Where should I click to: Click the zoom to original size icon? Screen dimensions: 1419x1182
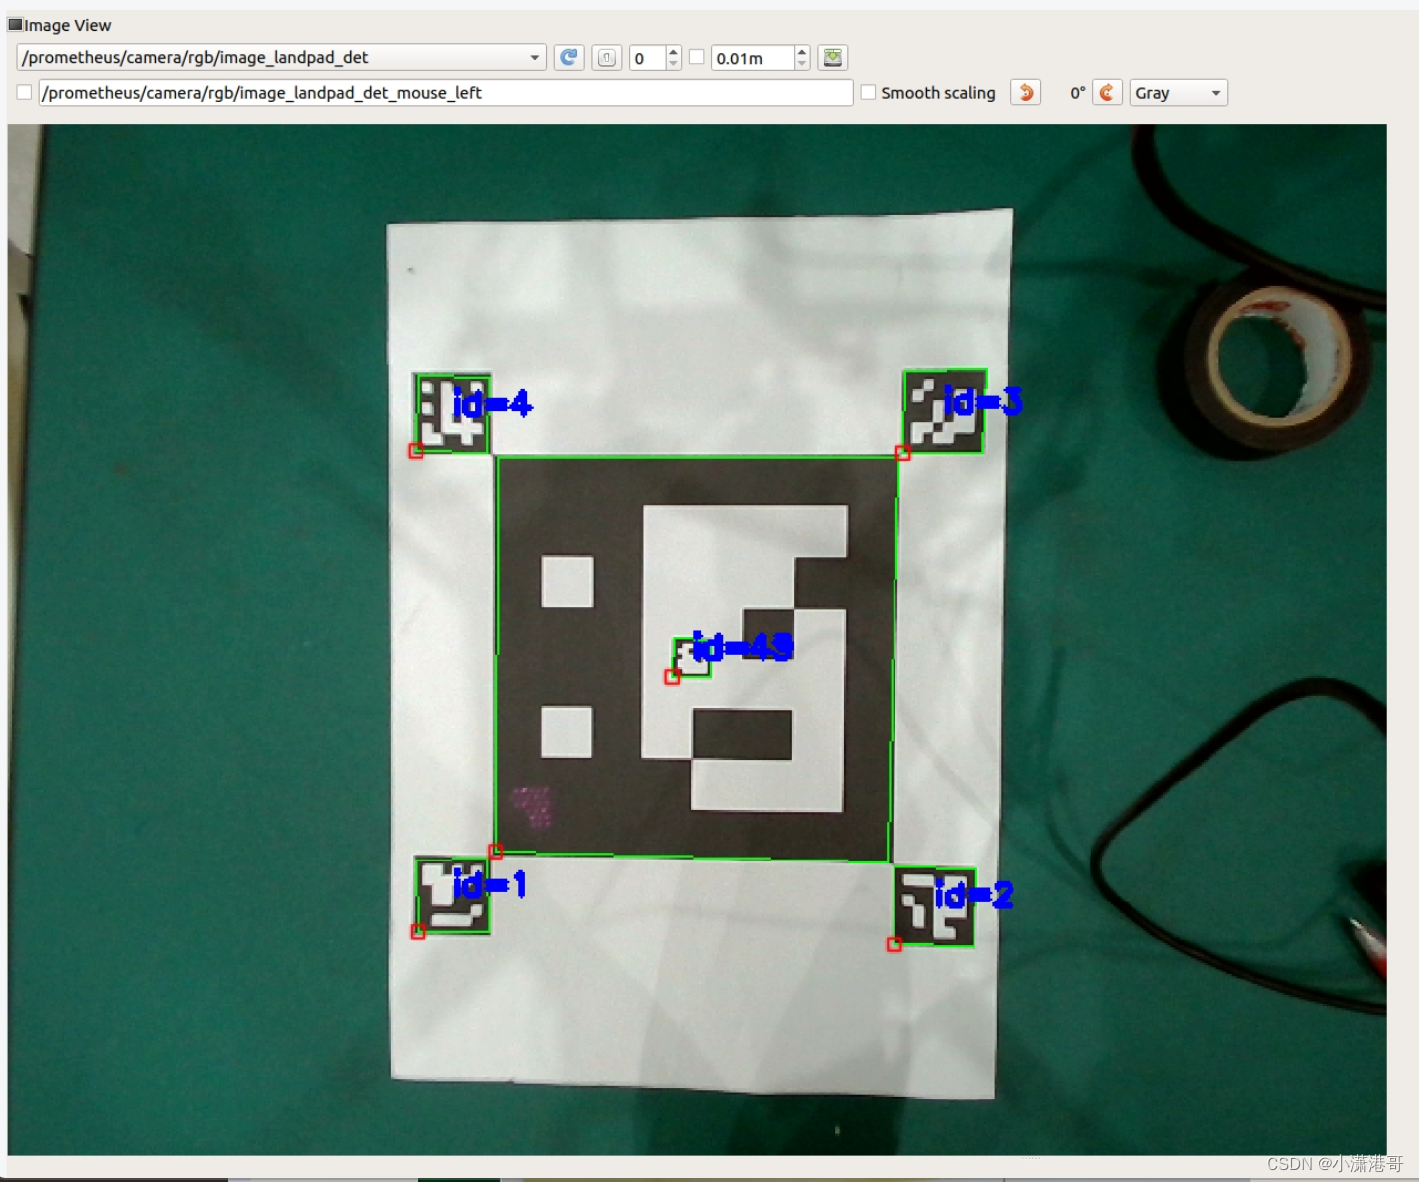[x=607, y=58]
